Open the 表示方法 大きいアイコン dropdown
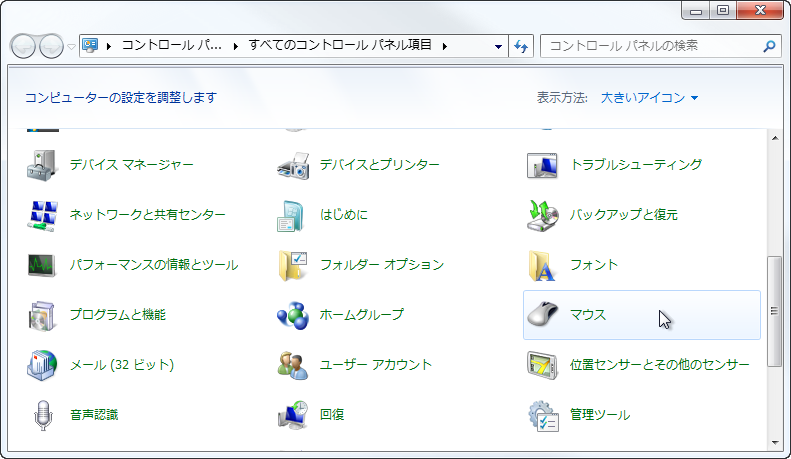 pos(649,98)
